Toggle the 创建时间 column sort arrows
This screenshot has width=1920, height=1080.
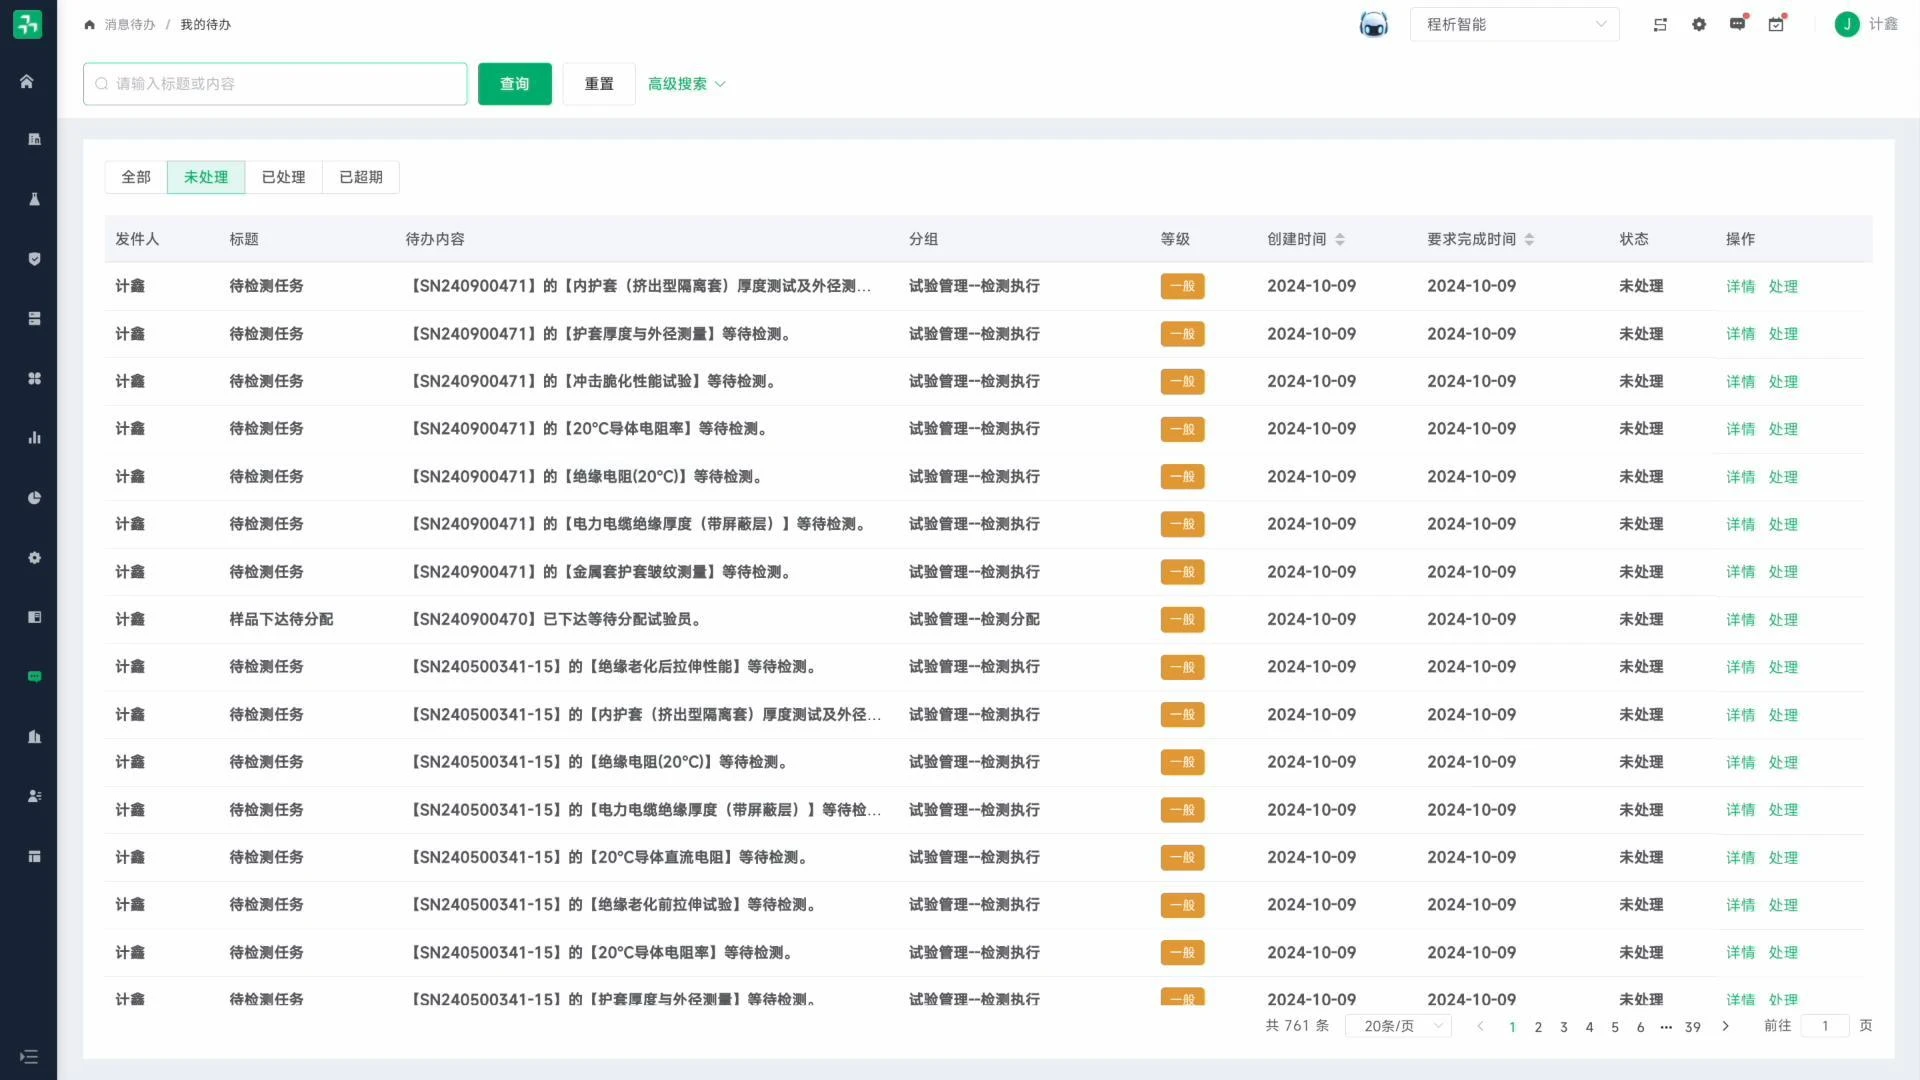tap(1340, 239)
